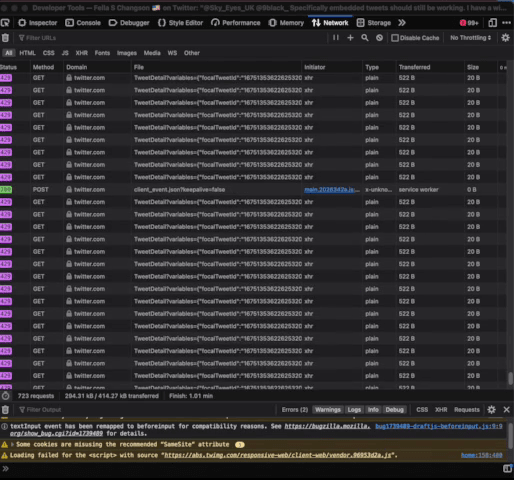Image resolution: width=514 pixels, height=480 pixels.
Task: Sort by the Initiator column header
Action: point(332,67)
